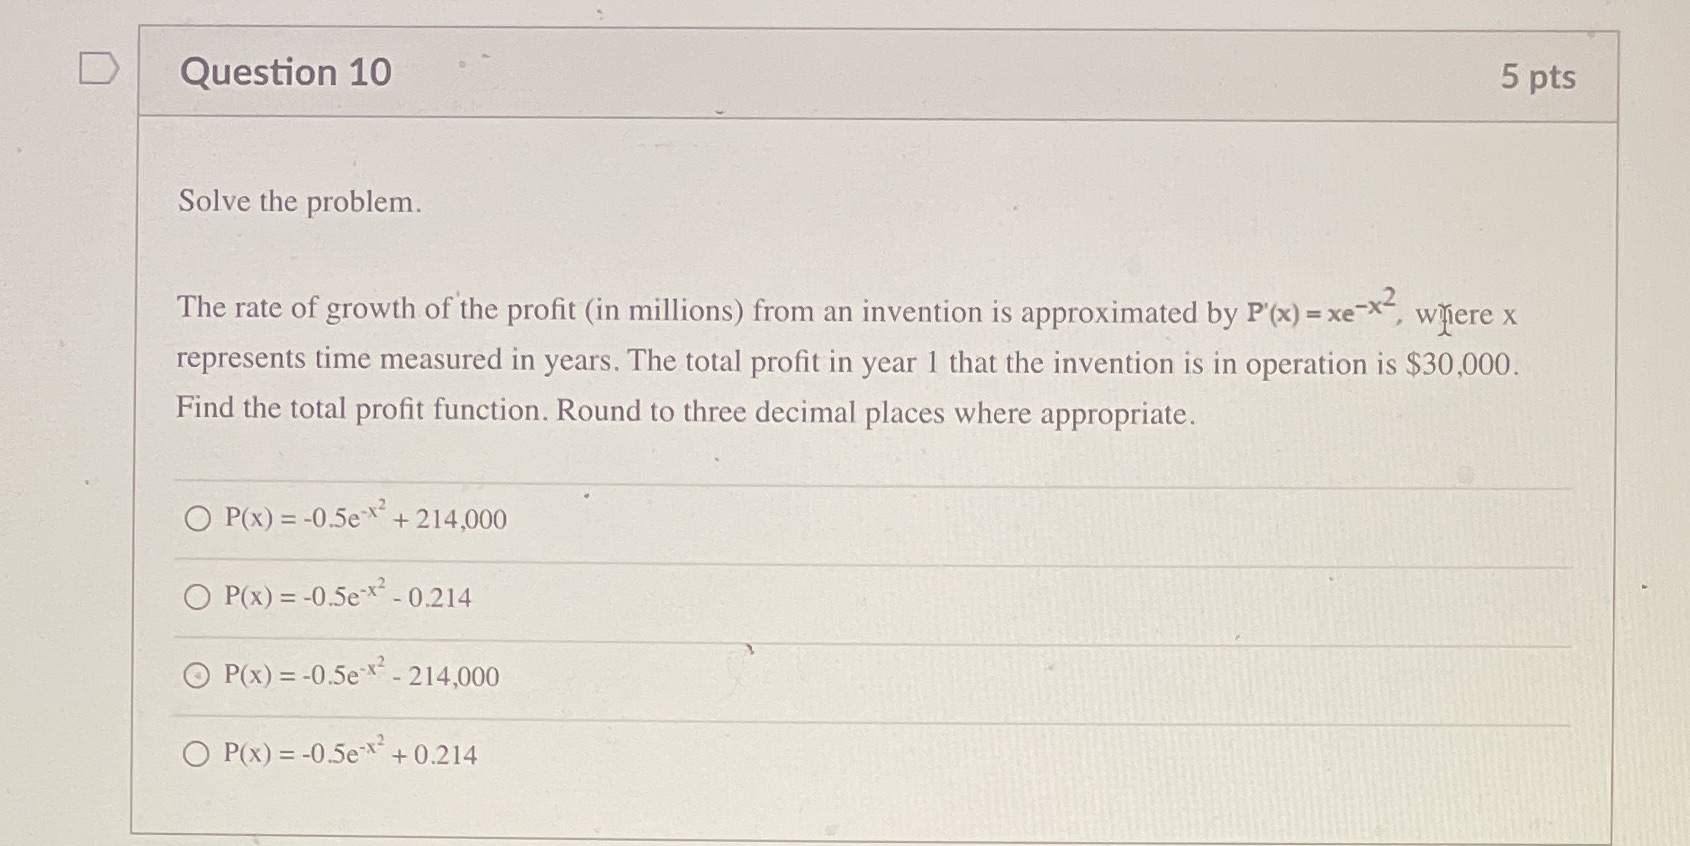Click the first answer choice label text
1690x846 pixels.
pos(365,519)
